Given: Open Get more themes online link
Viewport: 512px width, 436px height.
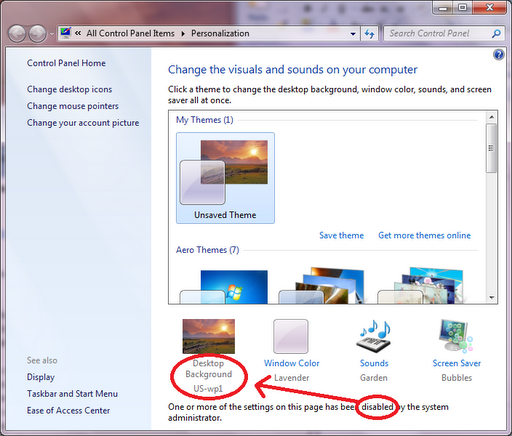Looking at the screenshot, I should (424, 235).
